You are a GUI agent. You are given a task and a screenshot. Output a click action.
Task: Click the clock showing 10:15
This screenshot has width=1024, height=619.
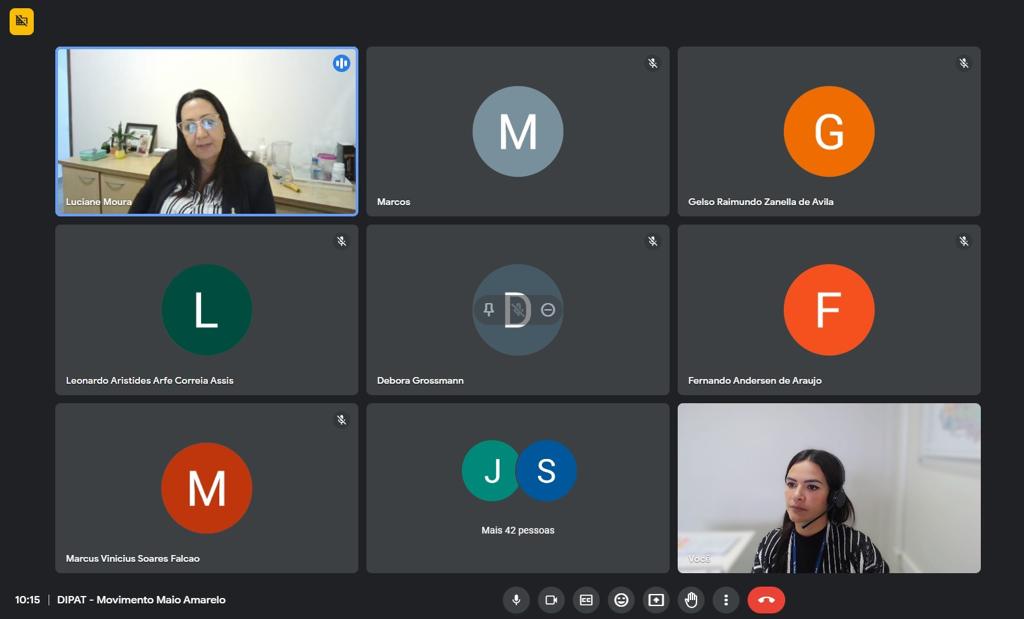coord(27,599)
